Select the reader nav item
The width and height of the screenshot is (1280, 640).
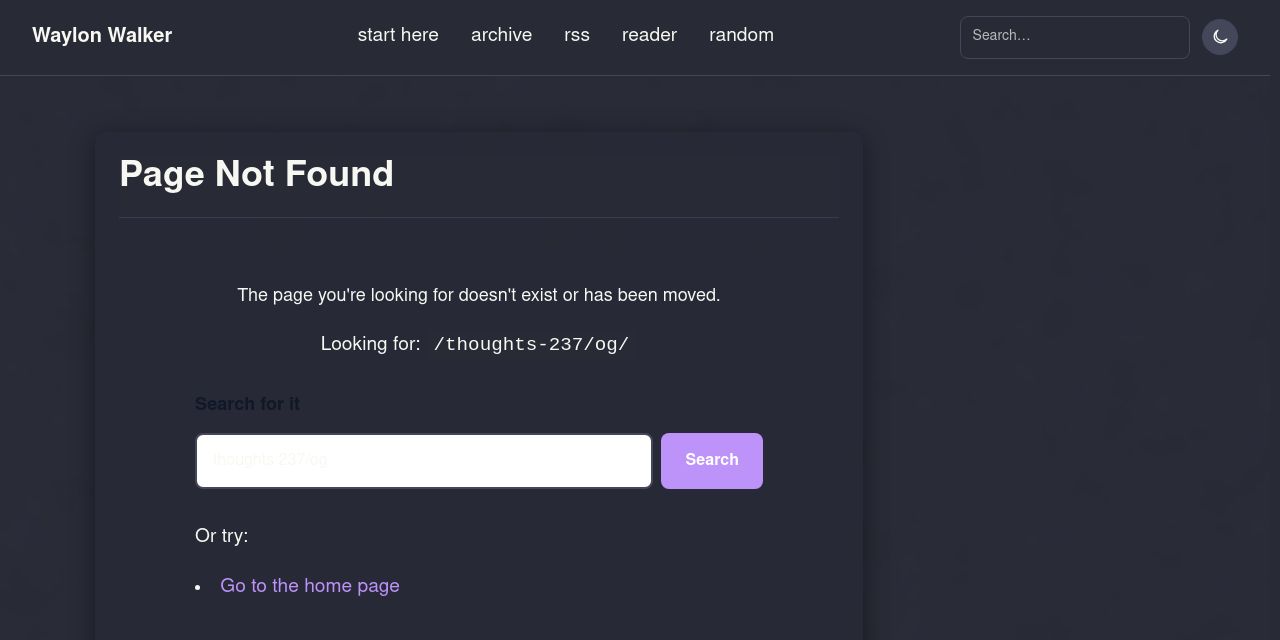(x=649, y=35)
